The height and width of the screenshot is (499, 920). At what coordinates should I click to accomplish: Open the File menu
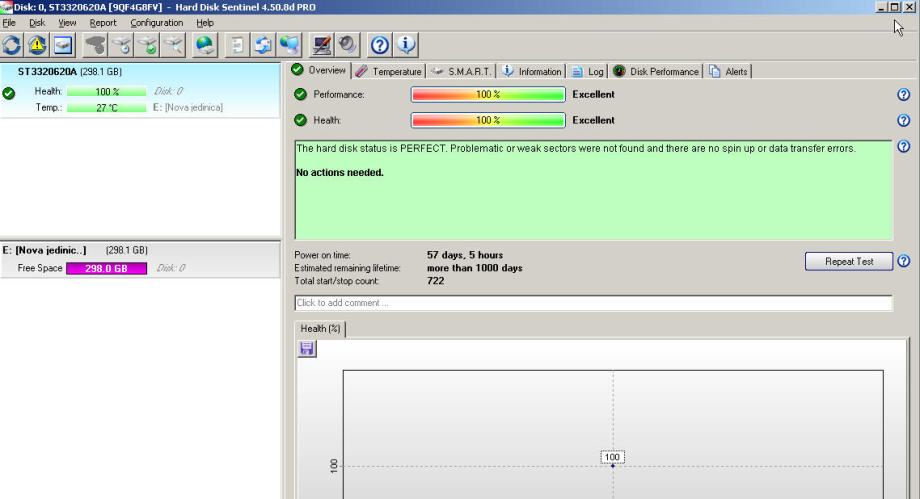(9, 23)
